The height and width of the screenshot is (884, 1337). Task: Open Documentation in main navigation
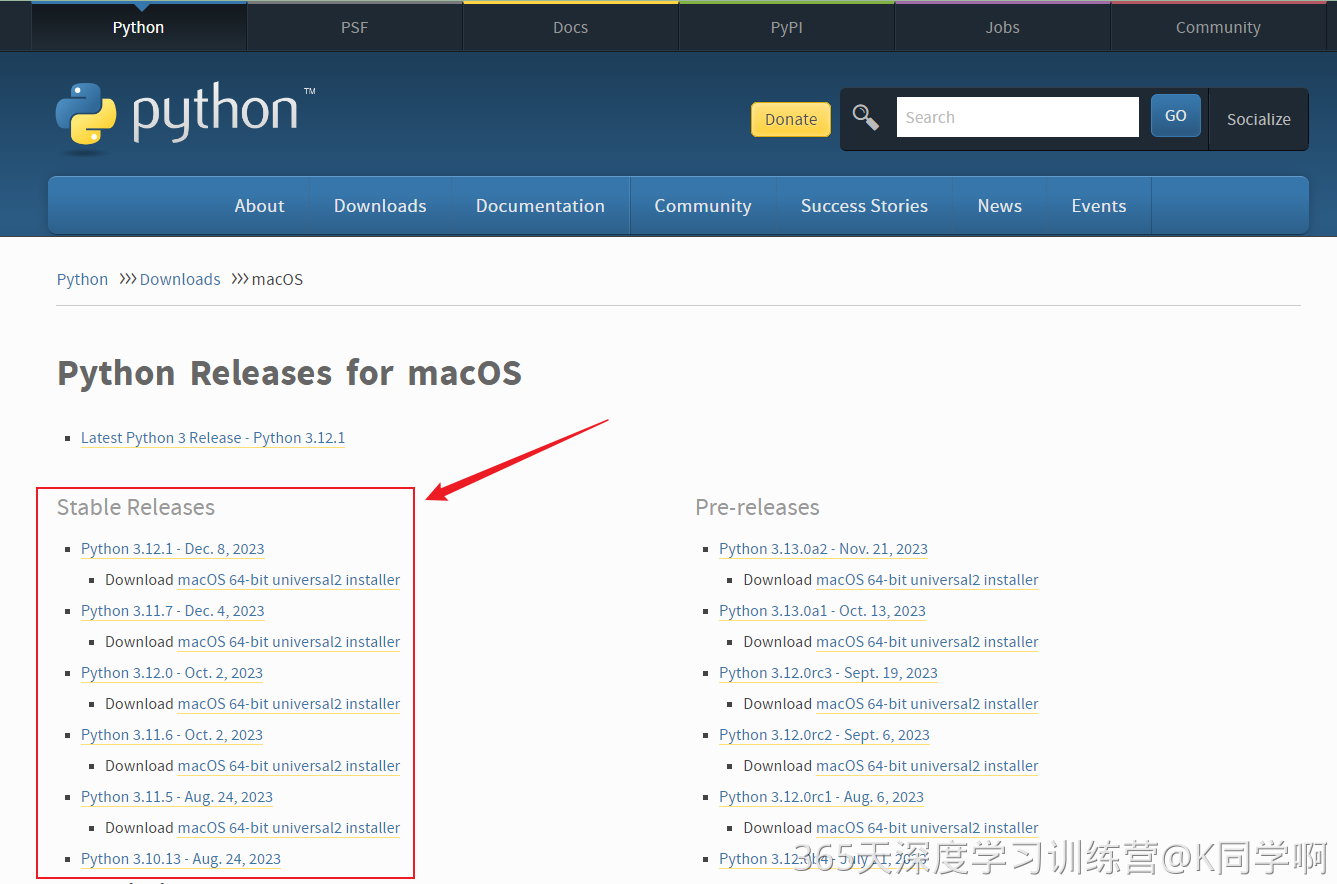[x=540, y=206]
